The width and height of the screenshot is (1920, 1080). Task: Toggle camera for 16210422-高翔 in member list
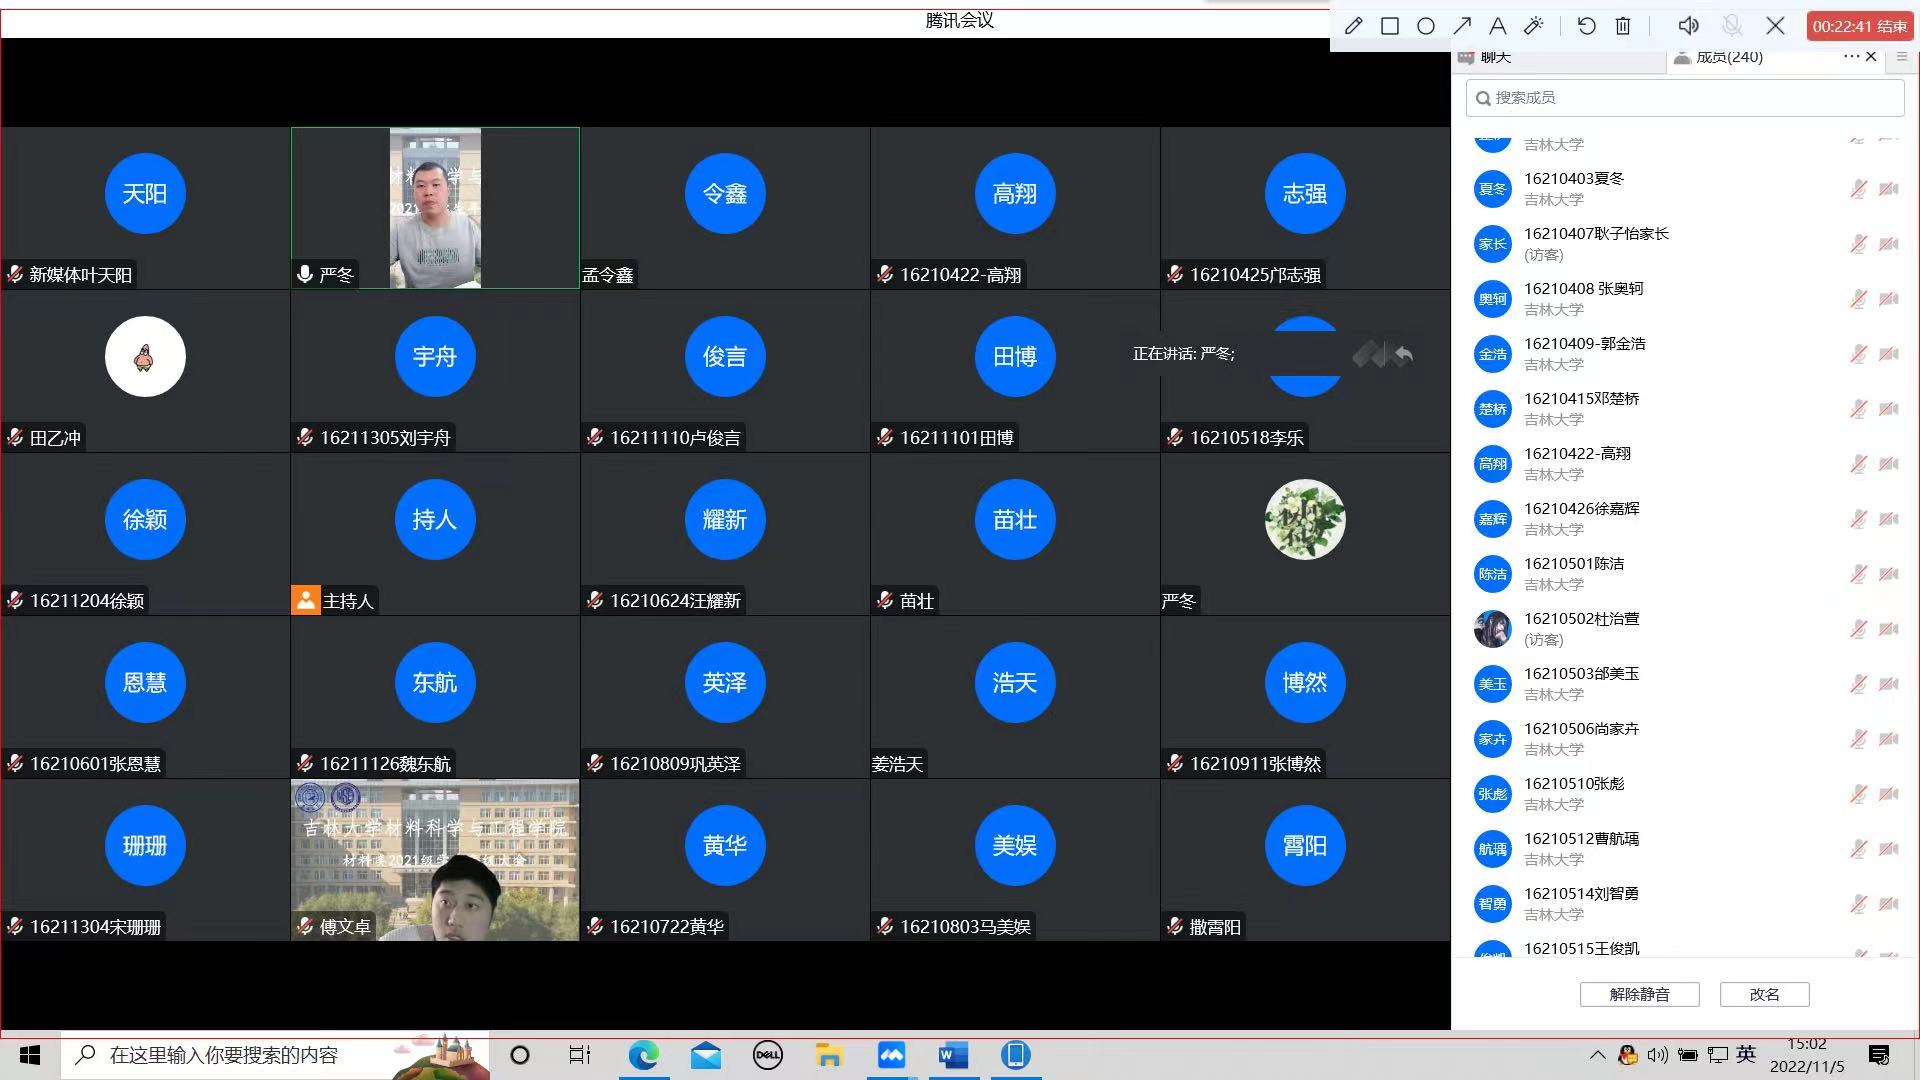(x=1888, y=464)
